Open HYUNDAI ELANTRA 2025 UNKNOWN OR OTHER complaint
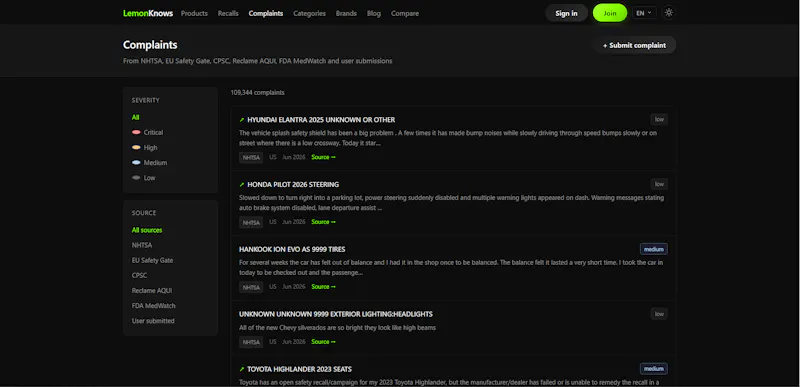Screen dimensions: 800x387 (x=321, y=120)
